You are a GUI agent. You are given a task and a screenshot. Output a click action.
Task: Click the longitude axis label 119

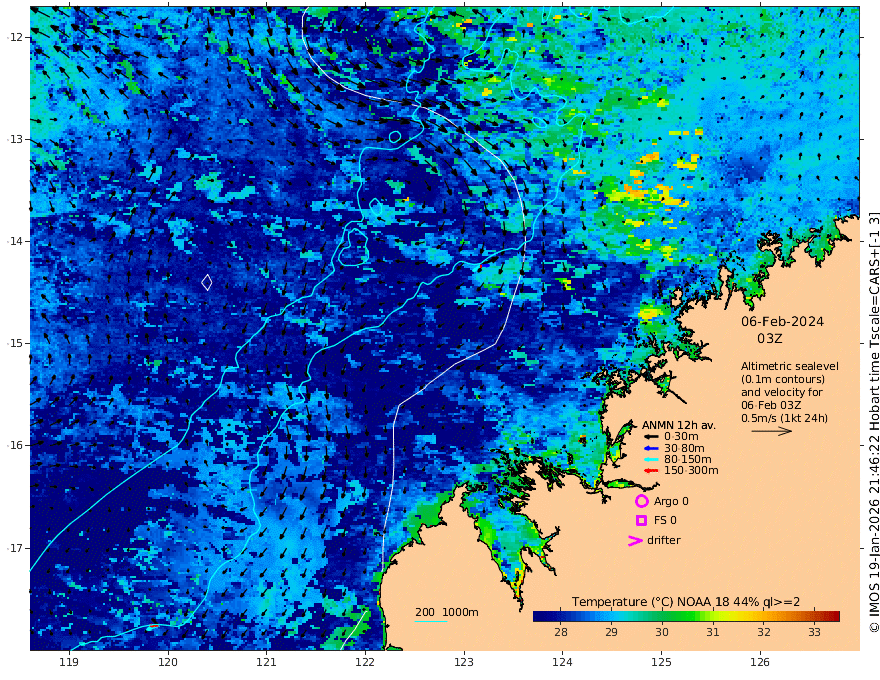click(x=69, y=663)
